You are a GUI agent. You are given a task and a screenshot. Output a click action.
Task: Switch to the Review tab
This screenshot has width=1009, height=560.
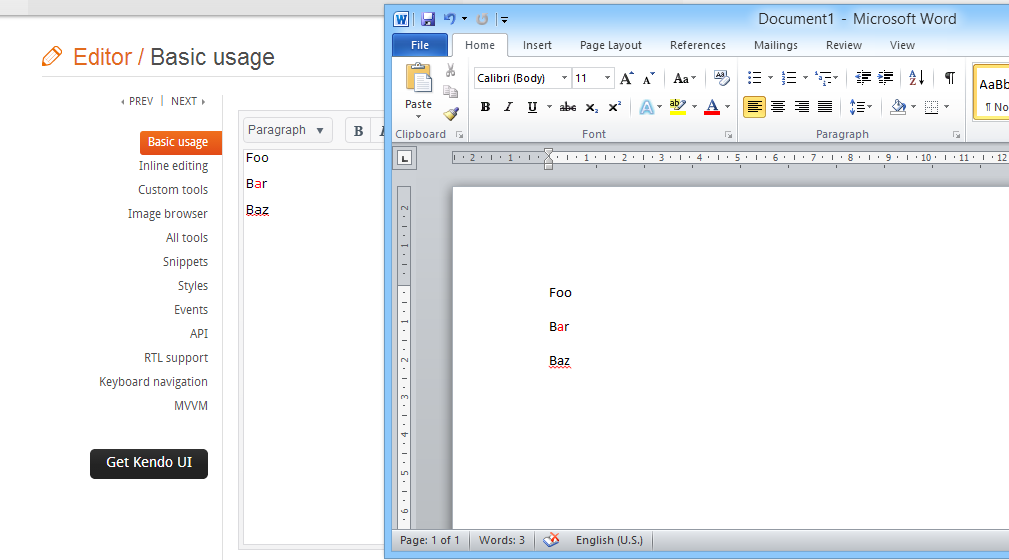844,45
